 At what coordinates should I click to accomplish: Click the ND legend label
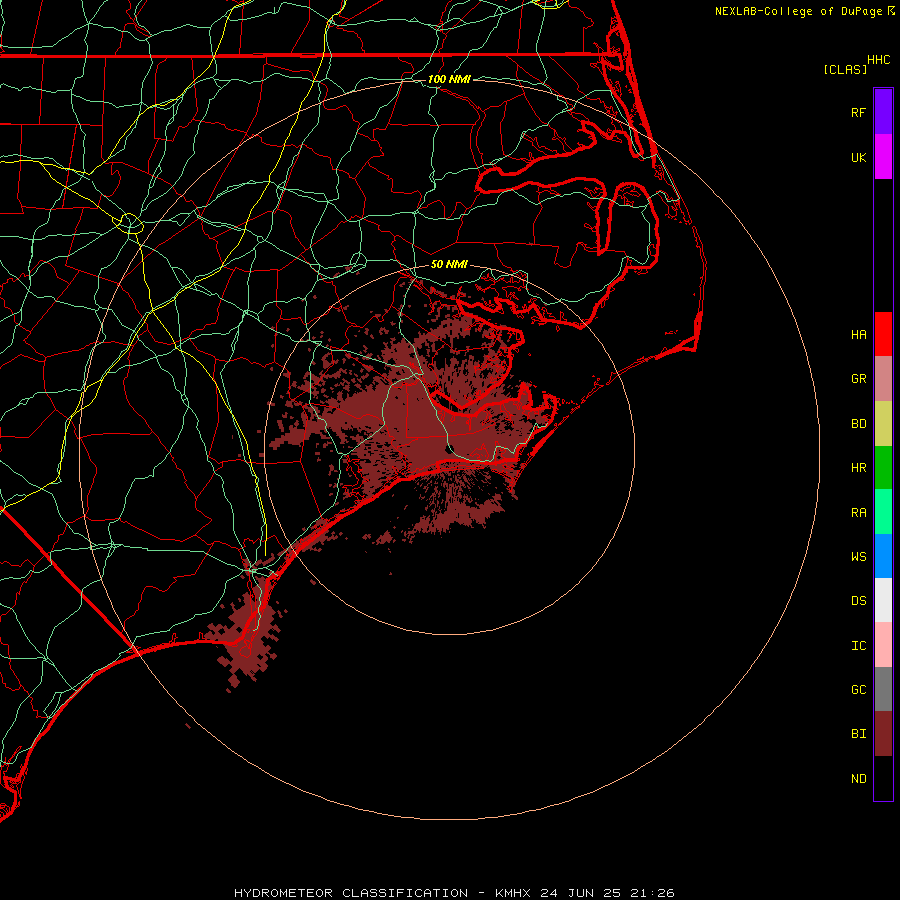click(x=858, y=779)
